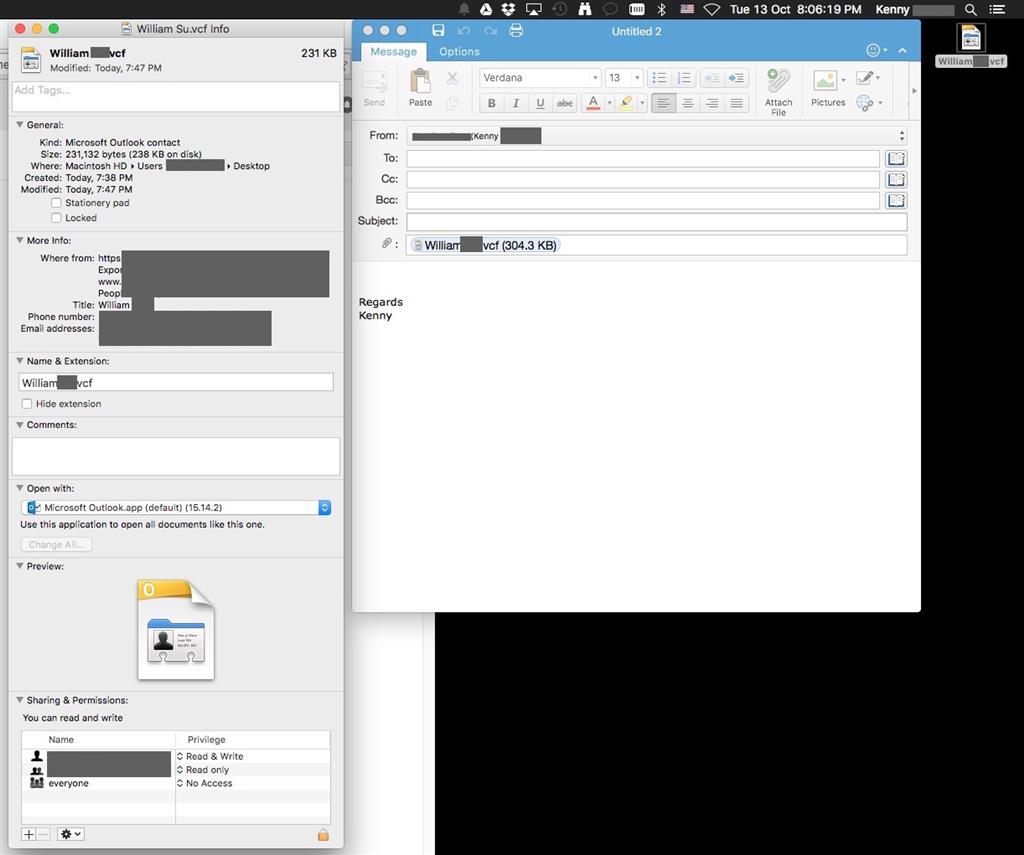Center align the text
Image resolution: width=1024 pixels, height=855 pixels.
click(x=688, y=103)
